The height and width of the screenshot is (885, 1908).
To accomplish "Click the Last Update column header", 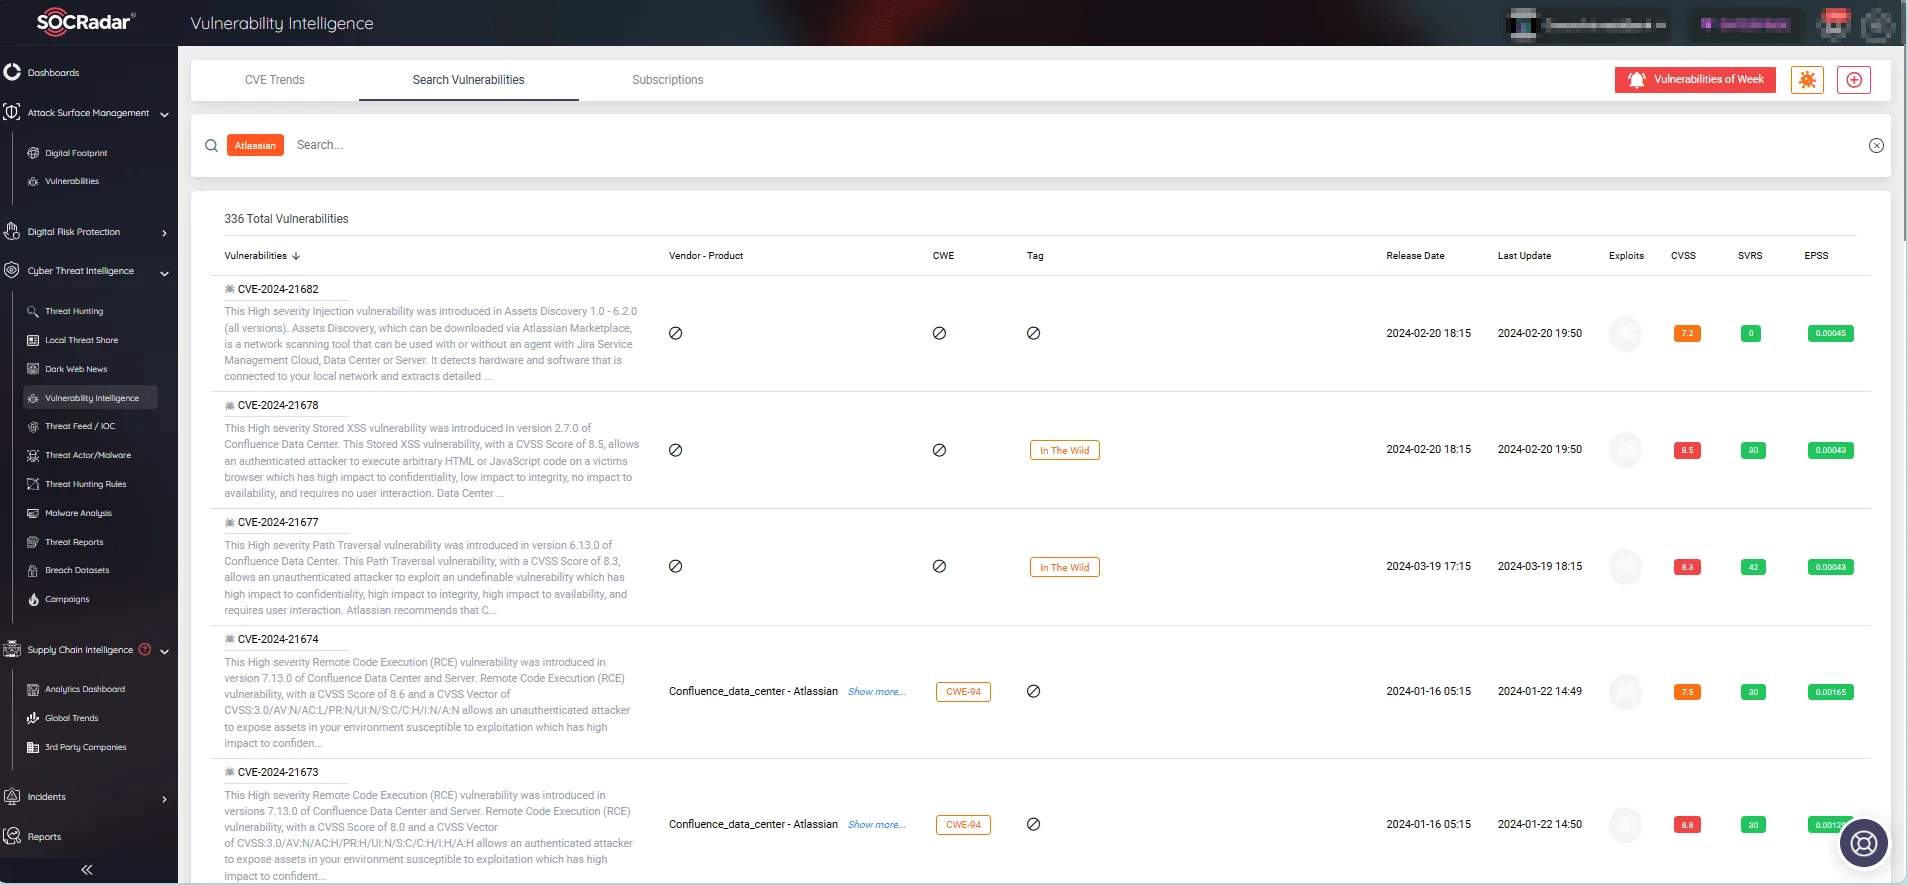I will (1524, 256).
